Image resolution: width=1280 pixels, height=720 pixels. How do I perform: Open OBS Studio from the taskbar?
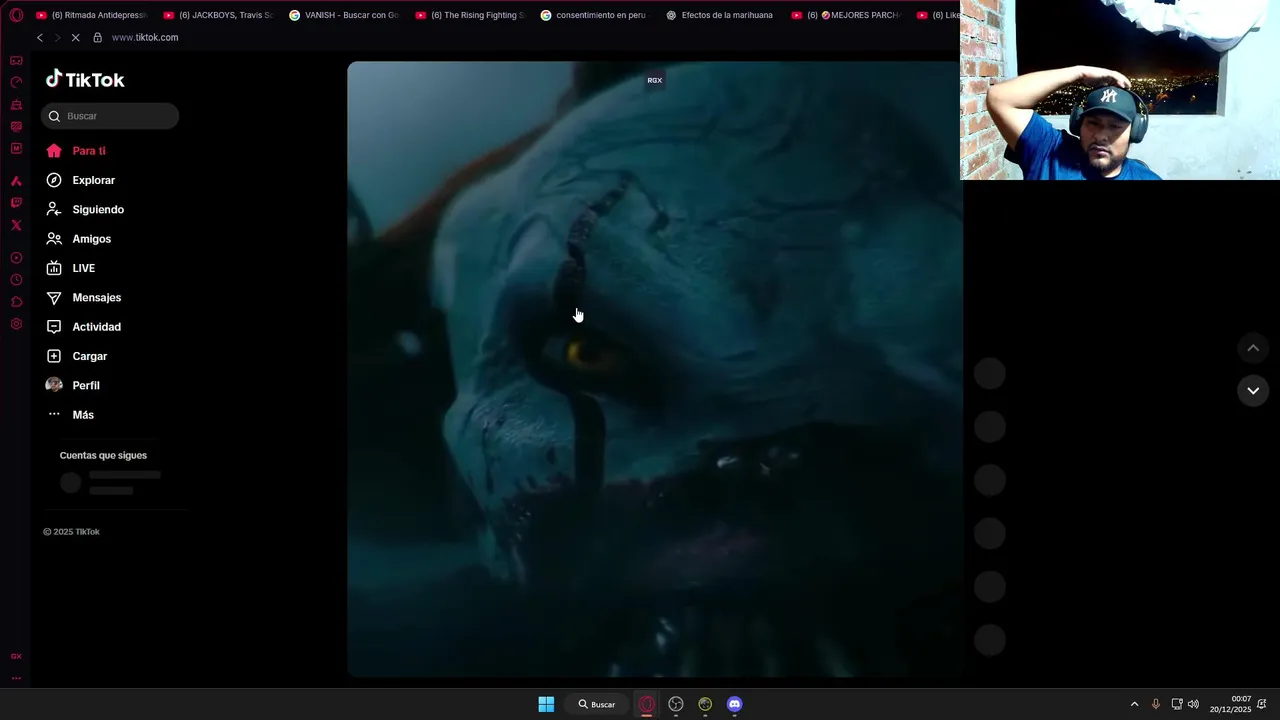(676, 704)
